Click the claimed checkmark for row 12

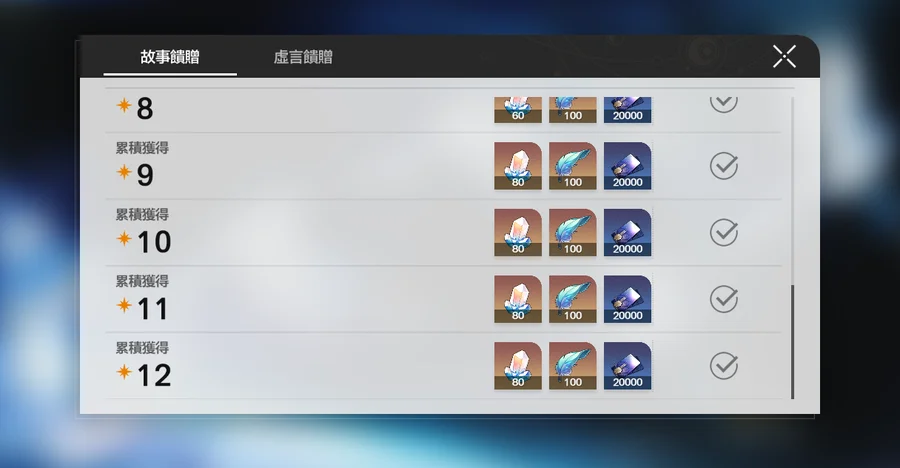(723, 366)
